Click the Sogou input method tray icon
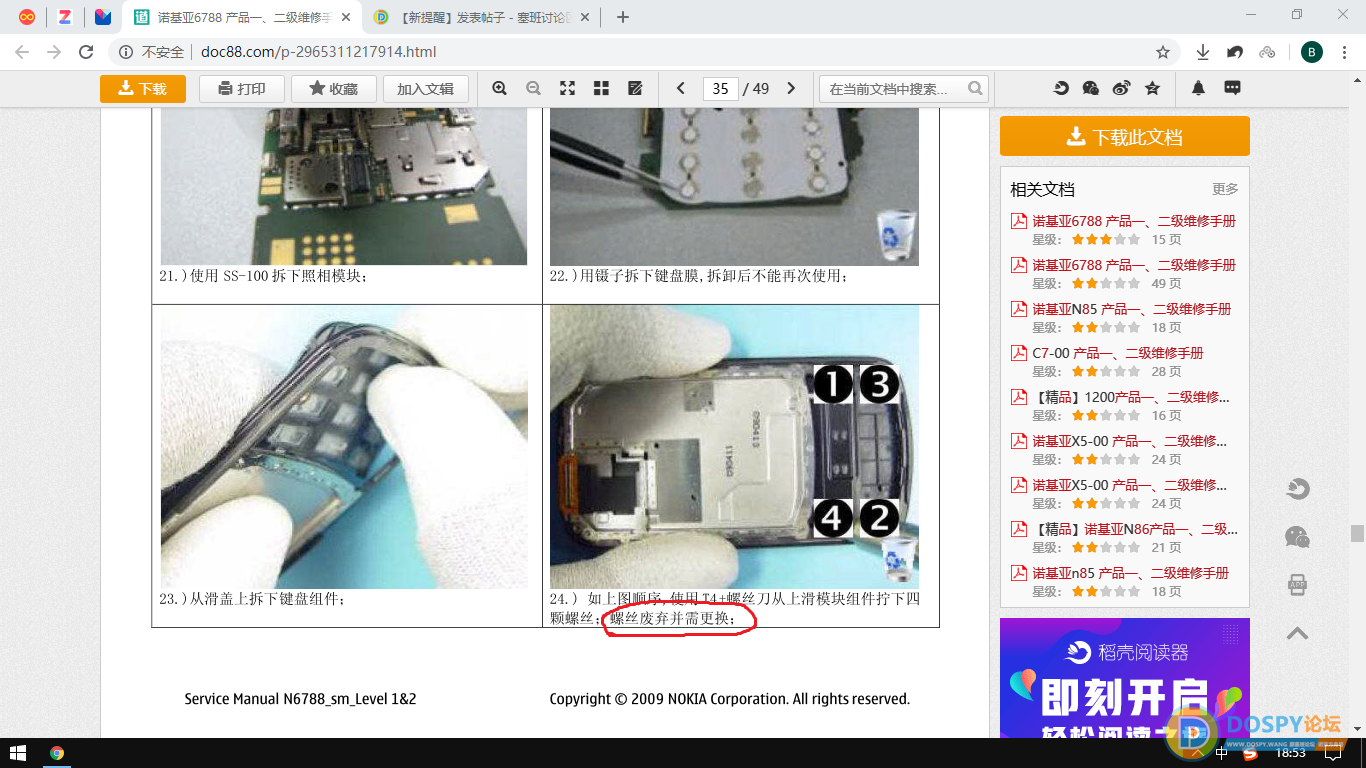Viewport: 1366px width, 768px height. click(x=1251, y=753)
